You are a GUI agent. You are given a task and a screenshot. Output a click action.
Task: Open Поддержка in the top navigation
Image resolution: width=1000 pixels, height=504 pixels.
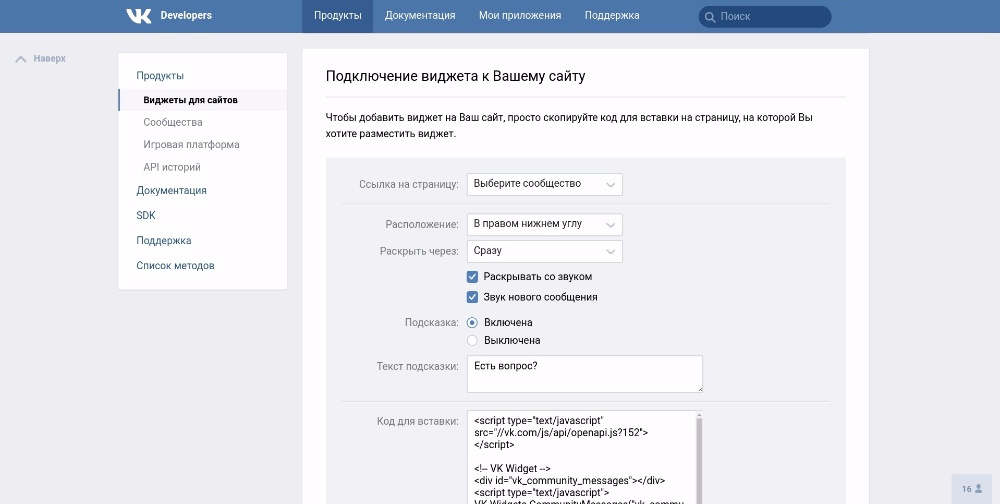click(612, 16)
